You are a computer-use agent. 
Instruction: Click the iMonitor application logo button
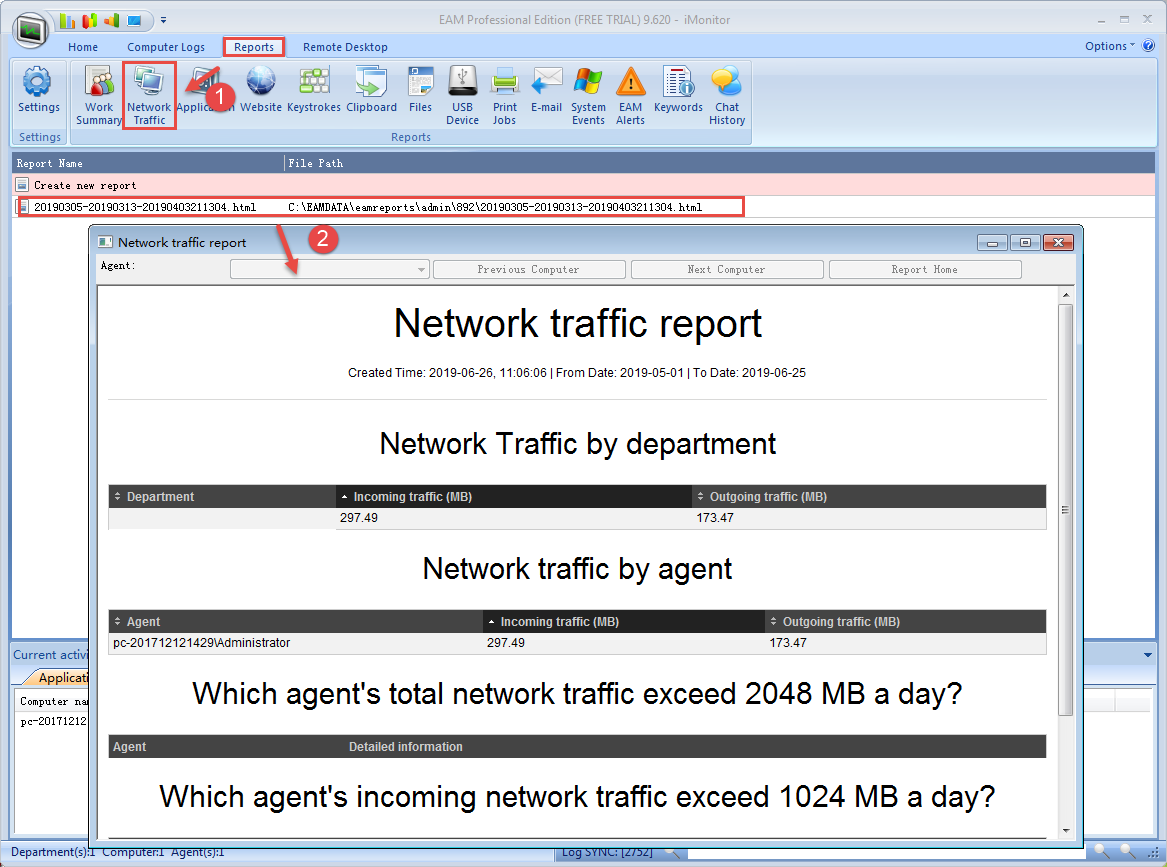click(31, 30)
